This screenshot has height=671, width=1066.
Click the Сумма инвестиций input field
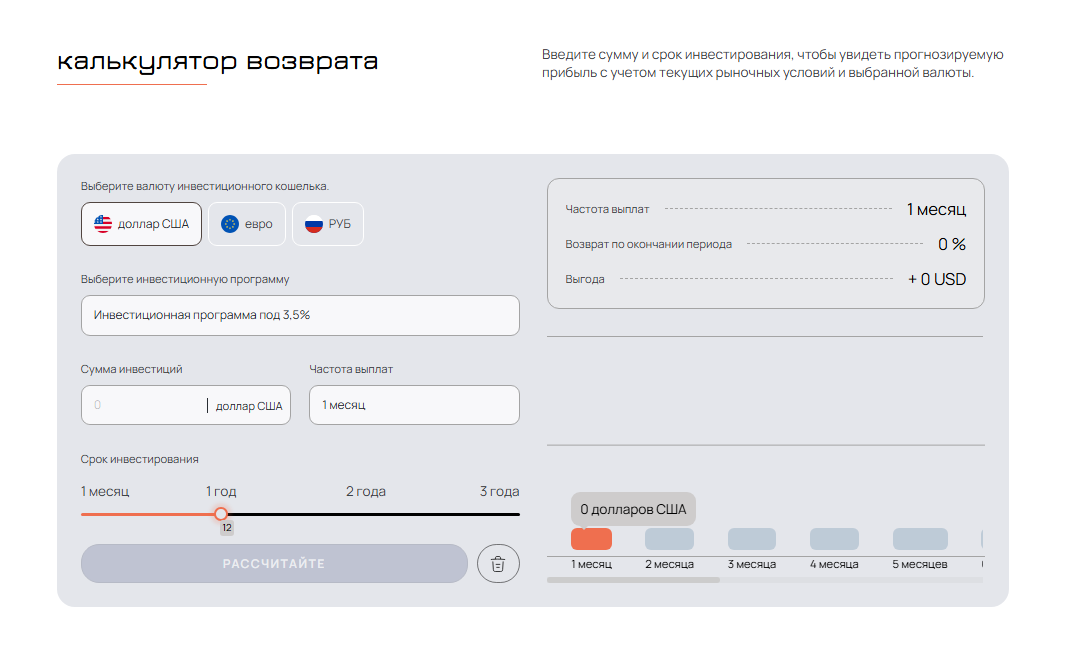point(145,405)
